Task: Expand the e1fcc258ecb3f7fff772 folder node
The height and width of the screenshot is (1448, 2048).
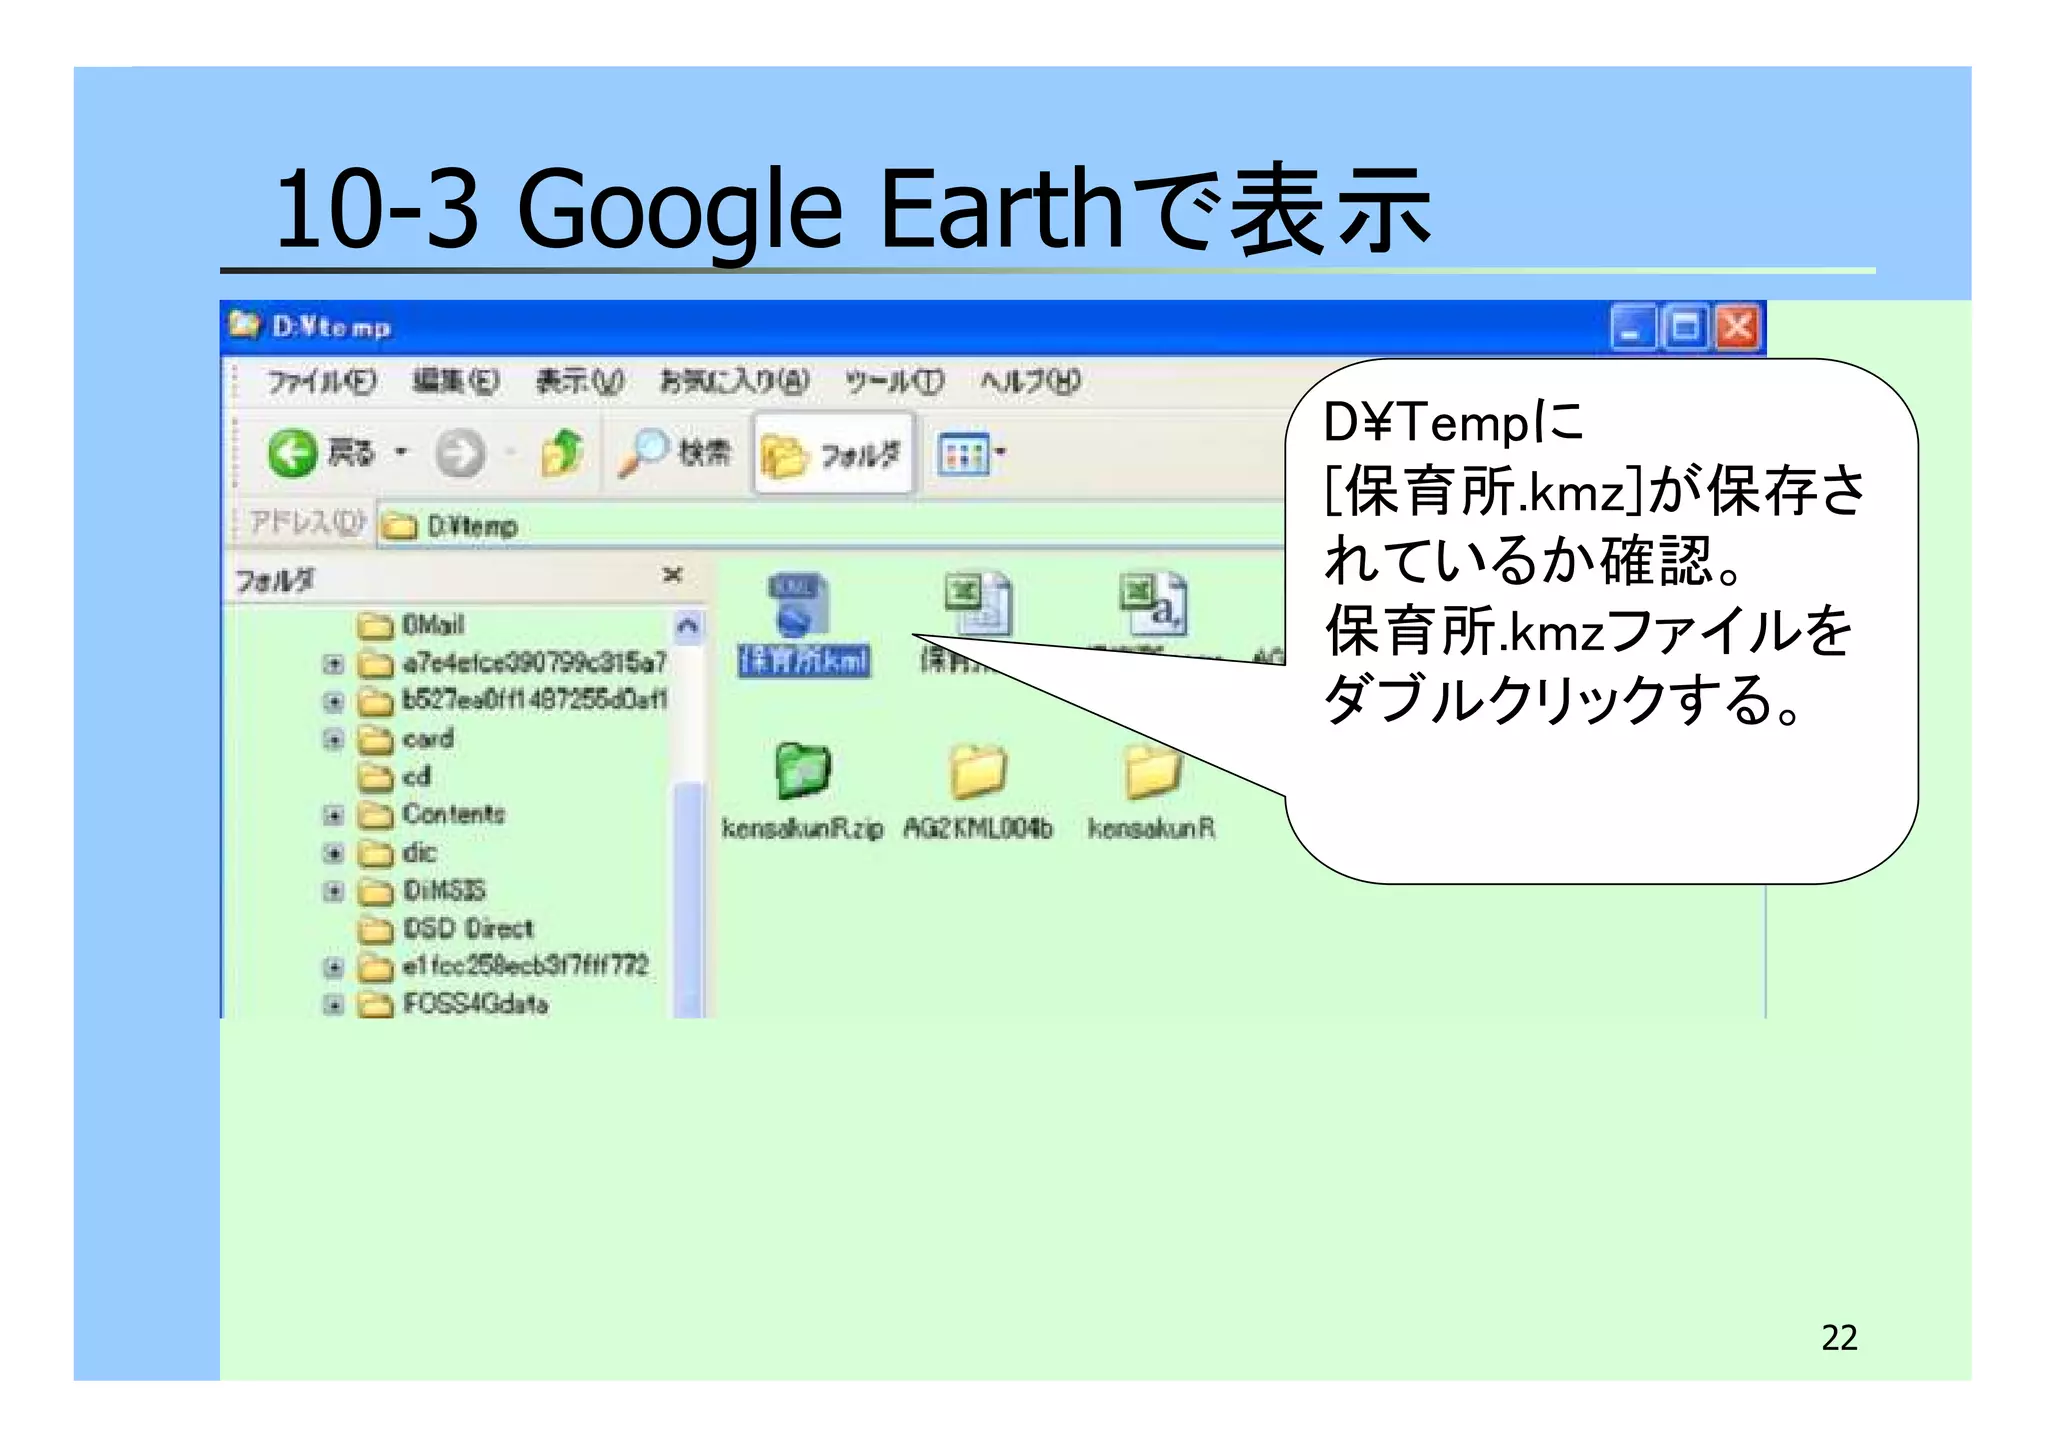Action: (333, 967)
